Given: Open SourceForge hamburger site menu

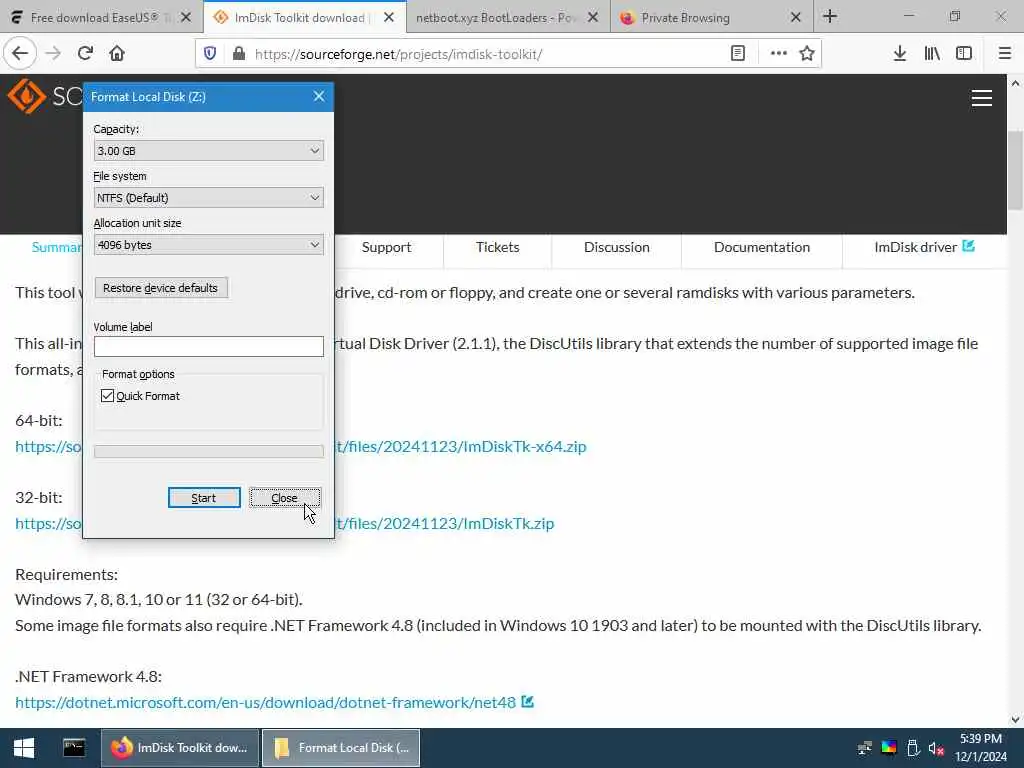Looking at the screenshot, I should 982,98.
